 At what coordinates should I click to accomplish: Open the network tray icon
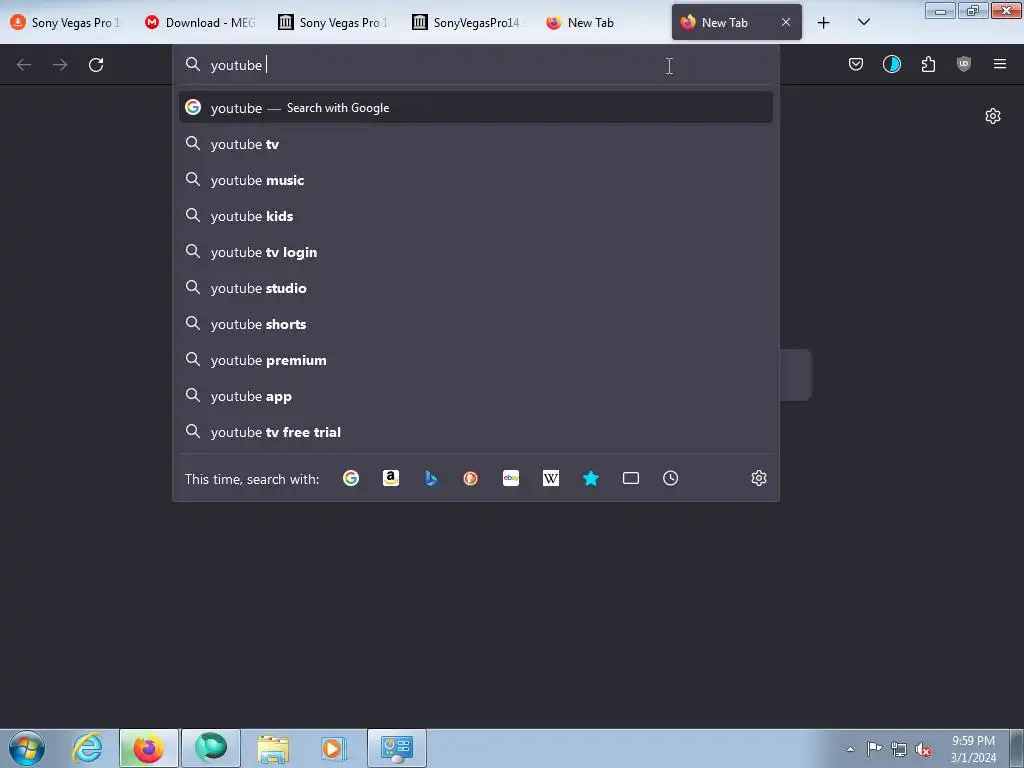pos(899,749)
